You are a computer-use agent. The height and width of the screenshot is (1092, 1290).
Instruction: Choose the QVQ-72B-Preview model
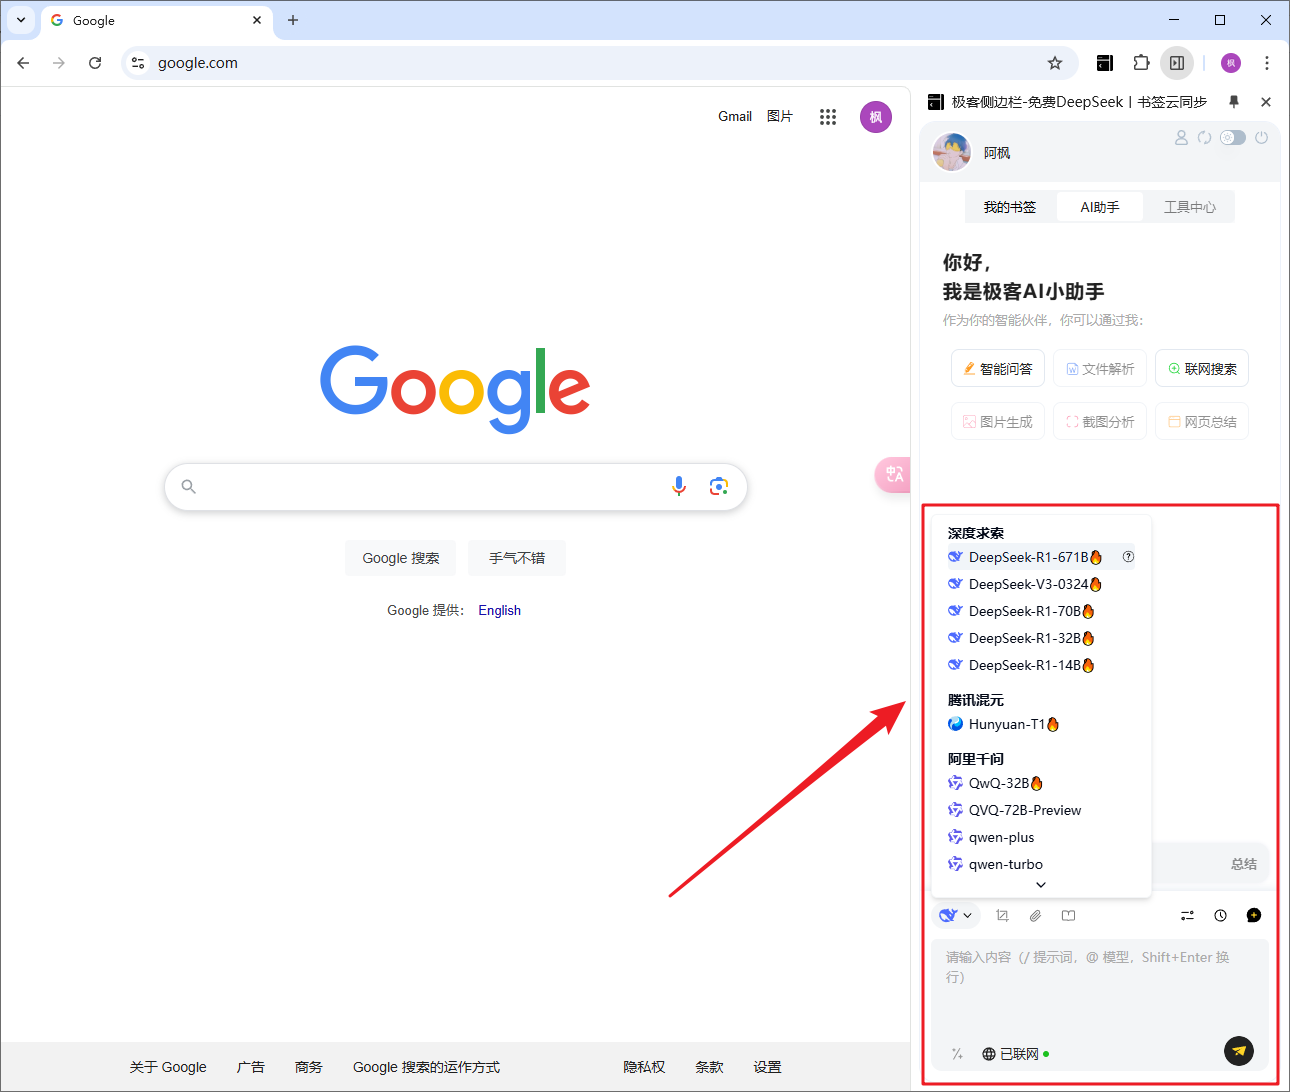click(x=1040, y=810)
